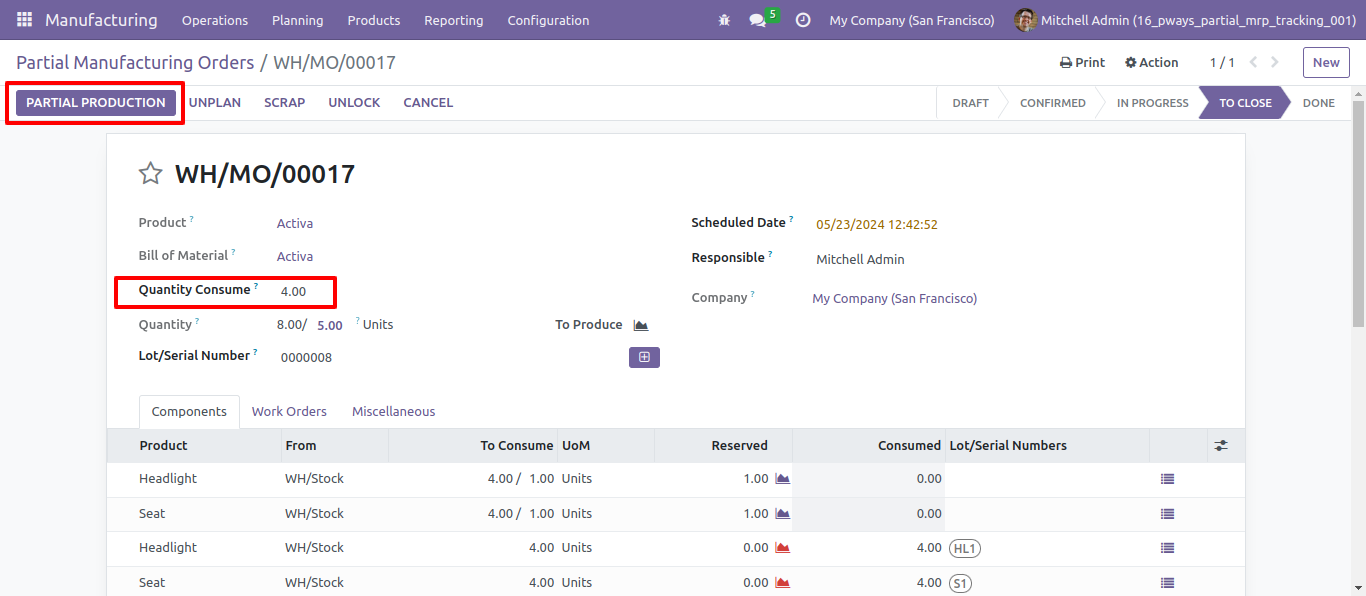Go to Partial Manufacturing Orders breadcrumb link
The width and height of the screenshot is (1366, 596).
(x=135, y=62)
